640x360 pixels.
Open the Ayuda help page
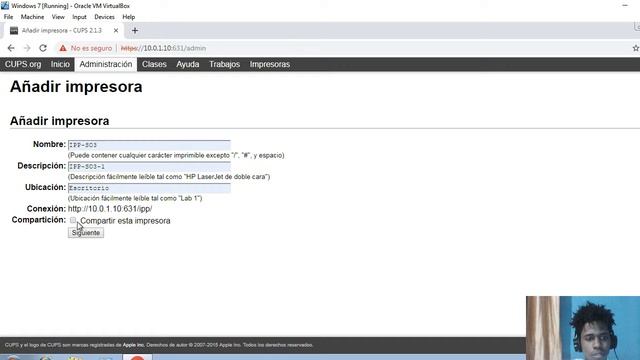[188, 64]
